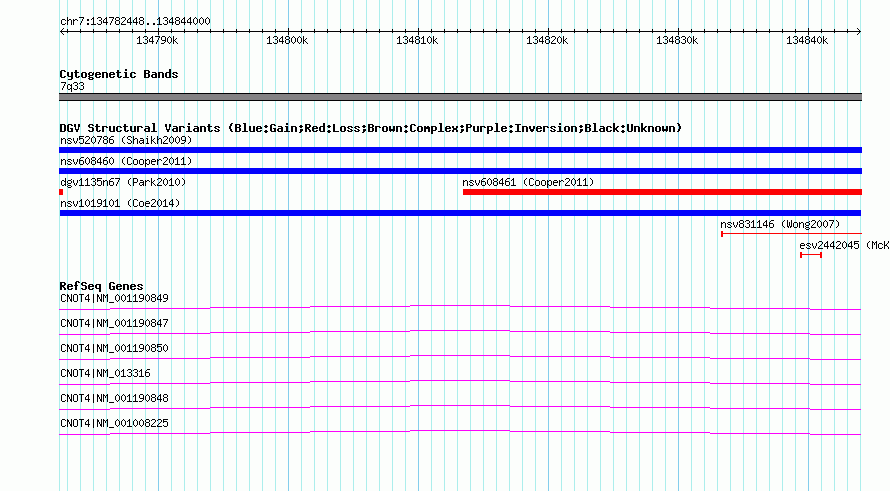Select the CNOT4|NM_001190849 transcript label
The height and width of the screenshot is (491, 890).
pyautogui.click(x=114, y=299)
